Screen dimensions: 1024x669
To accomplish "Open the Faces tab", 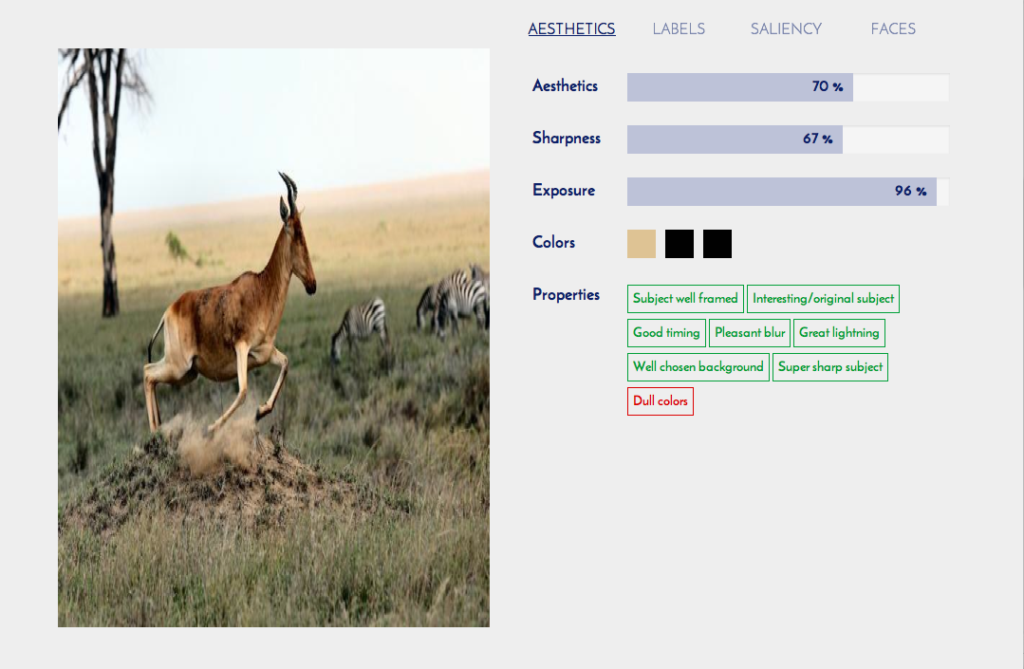I will tap(893, 29).
